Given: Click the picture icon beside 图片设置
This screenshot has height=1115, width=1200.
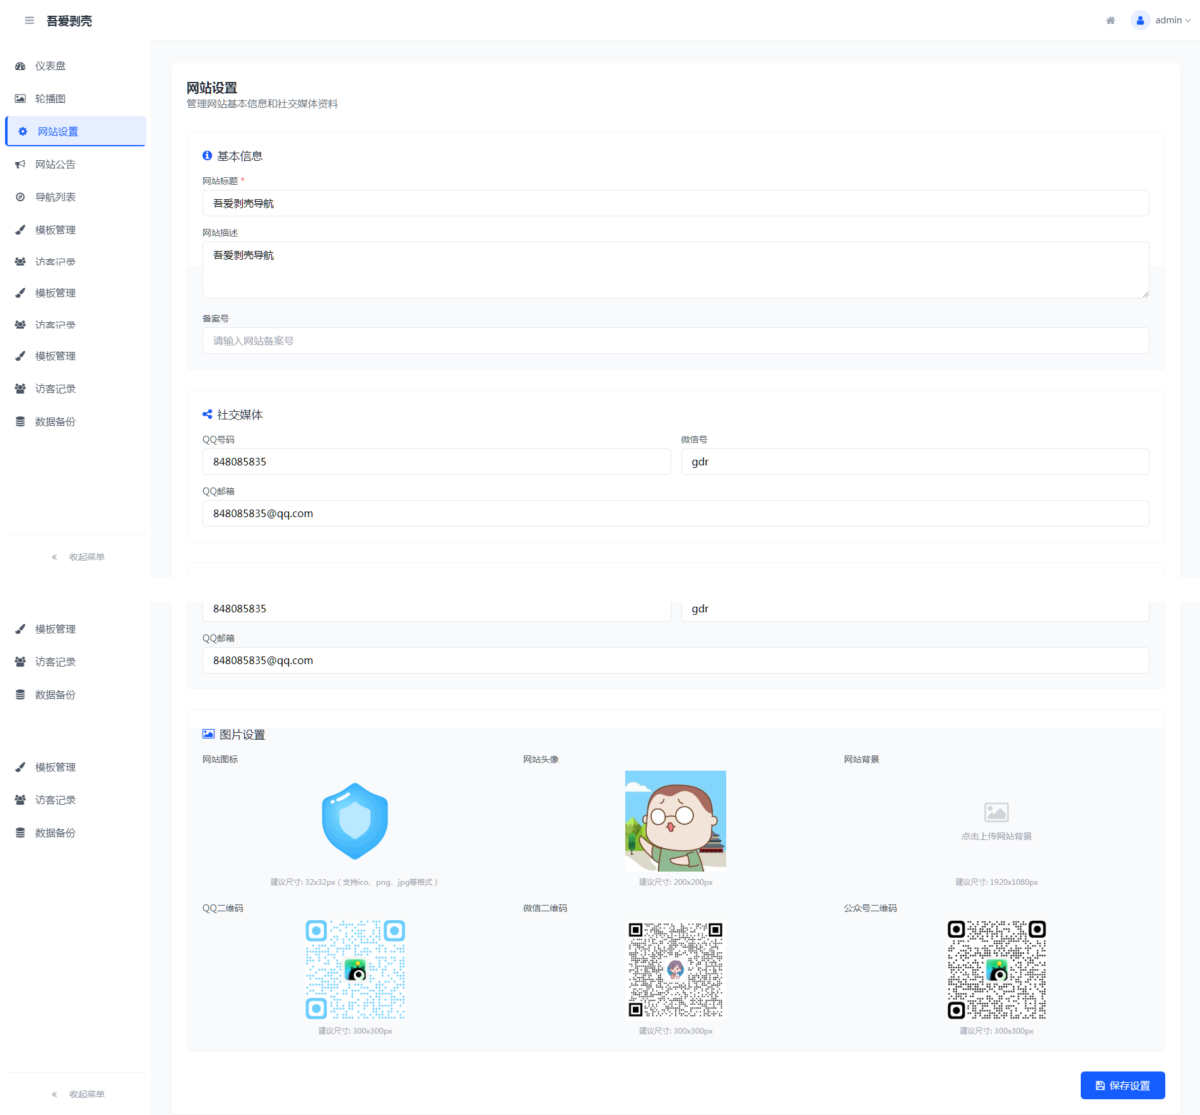Looking at the screenshot, I should 208,734.
